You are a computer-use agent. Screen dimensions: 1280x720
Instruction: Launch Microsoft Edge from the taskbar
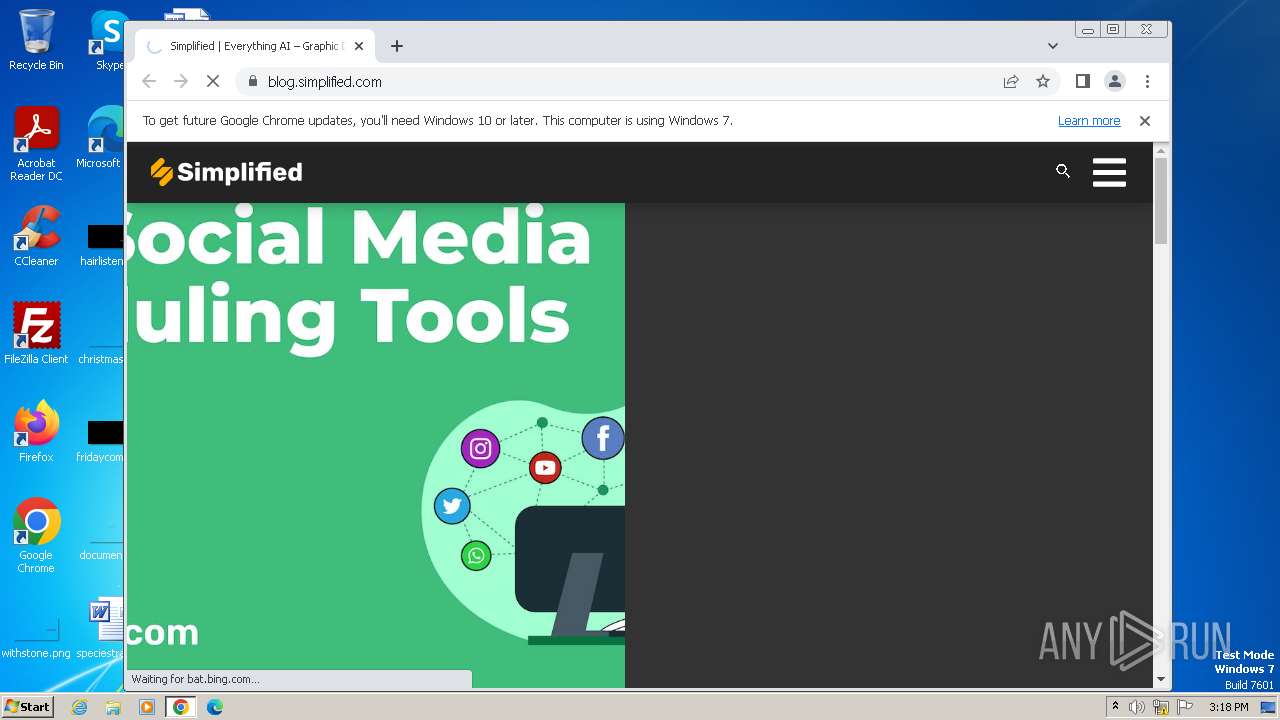214,707
